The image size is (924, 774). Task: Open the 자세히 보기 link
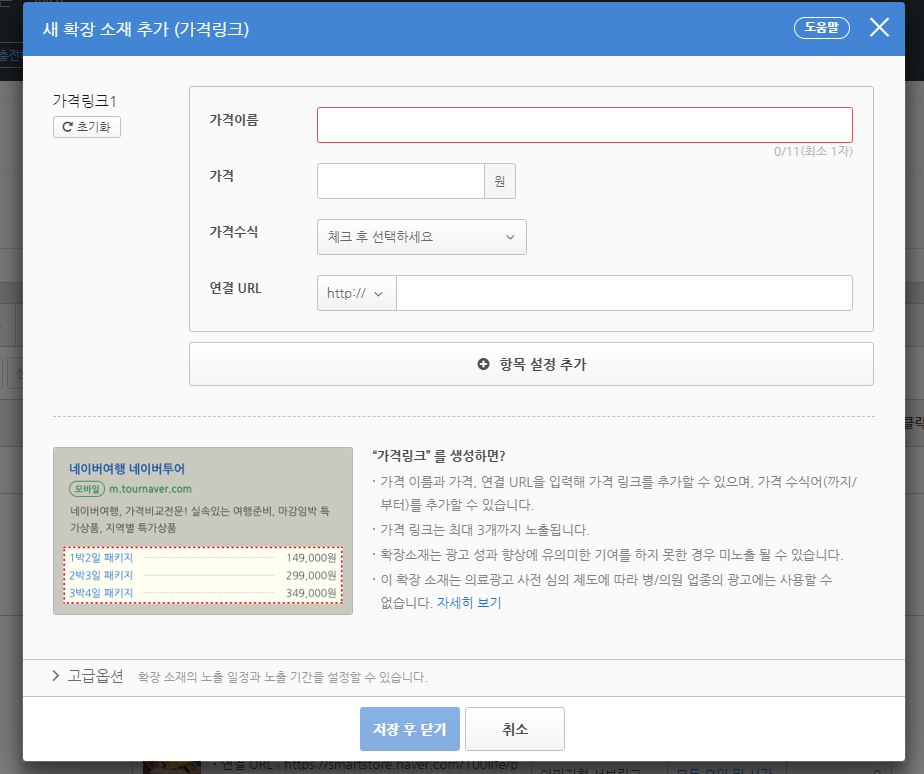click(x=469, y=603)
